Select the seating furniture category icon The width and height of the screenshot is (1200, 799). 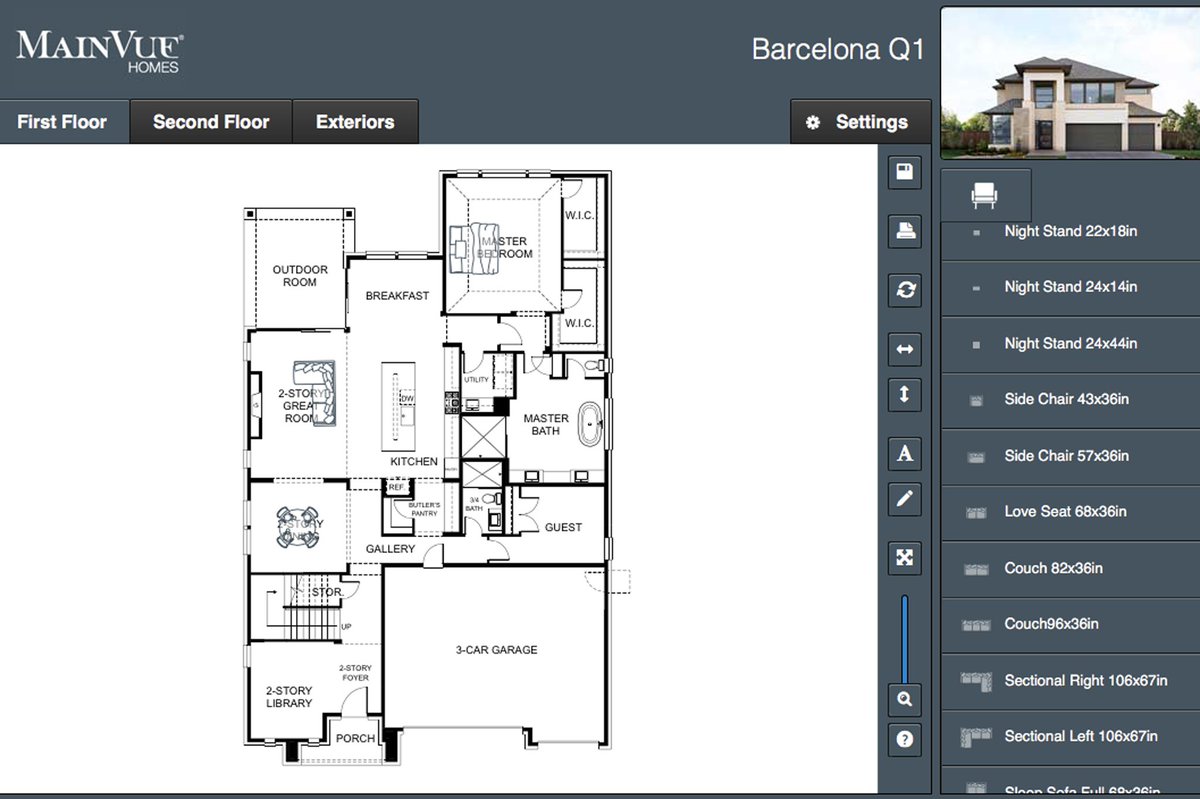(x=984, y=194)
